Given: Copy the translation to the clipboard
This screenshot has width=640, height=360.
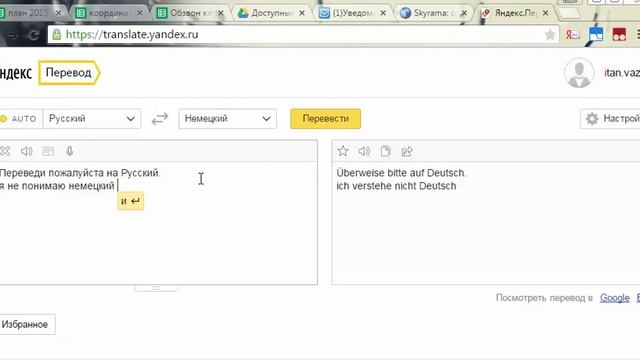Looking at the screenshot, I should click(x=385, y=151).
